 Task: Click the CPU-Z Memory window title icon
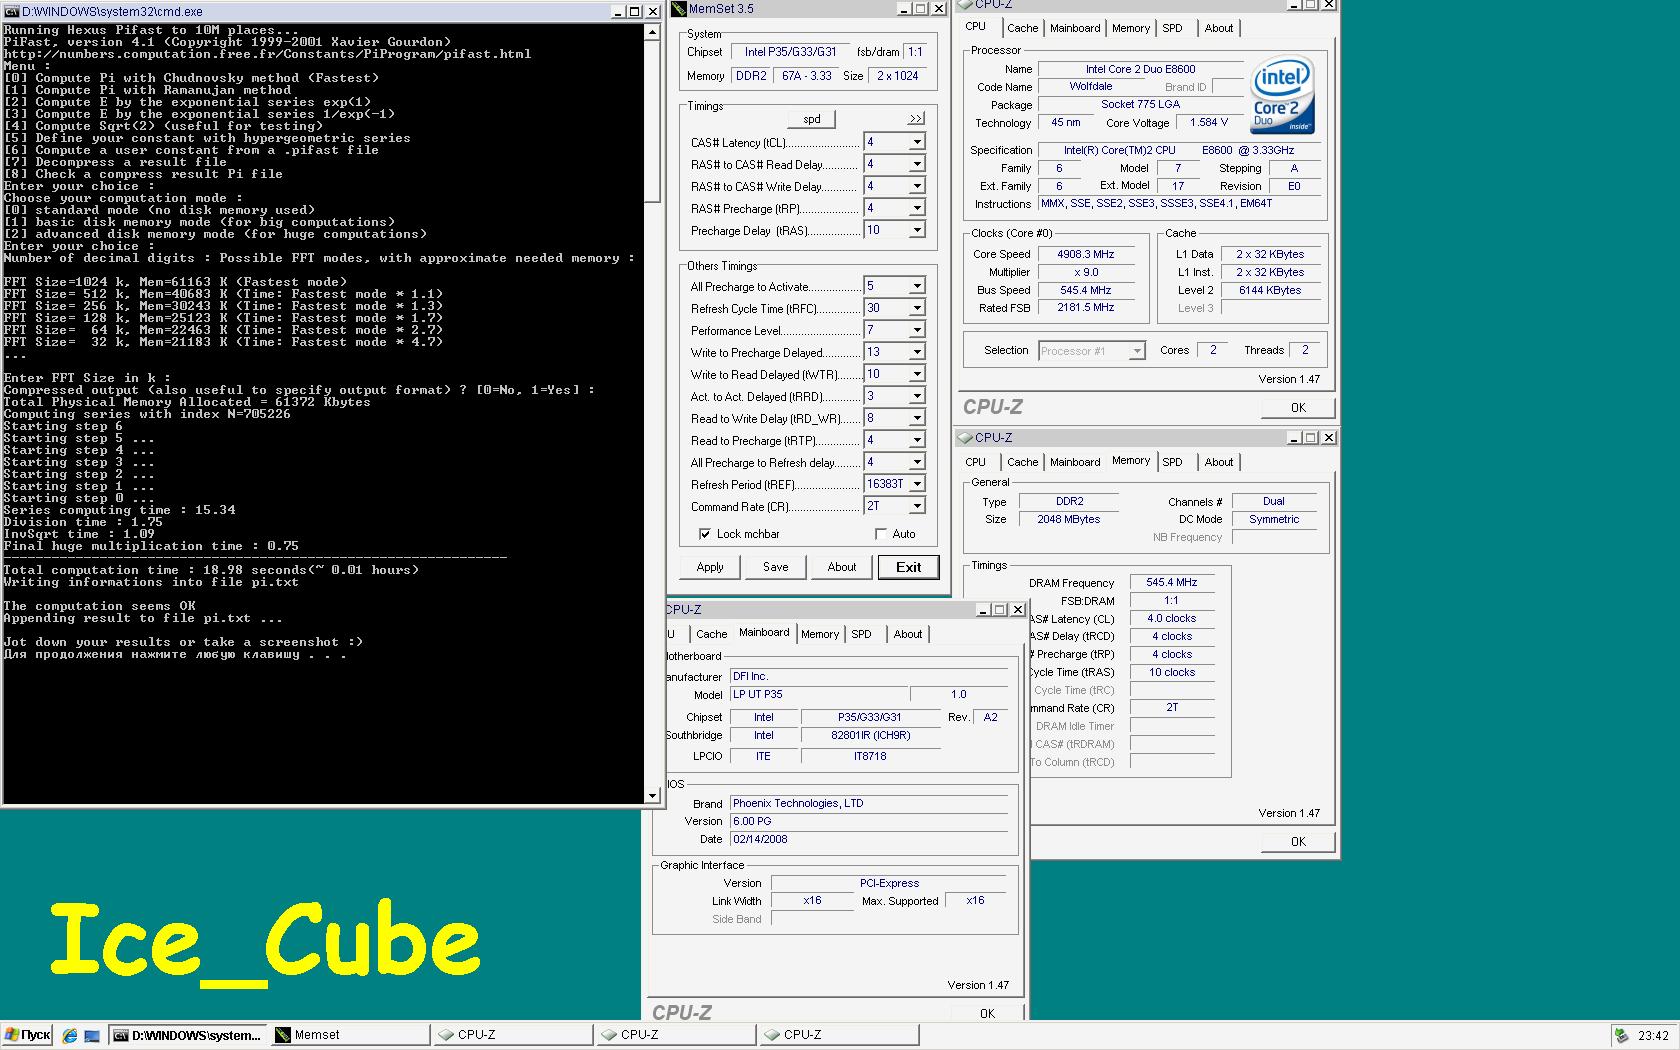point(965,438)
